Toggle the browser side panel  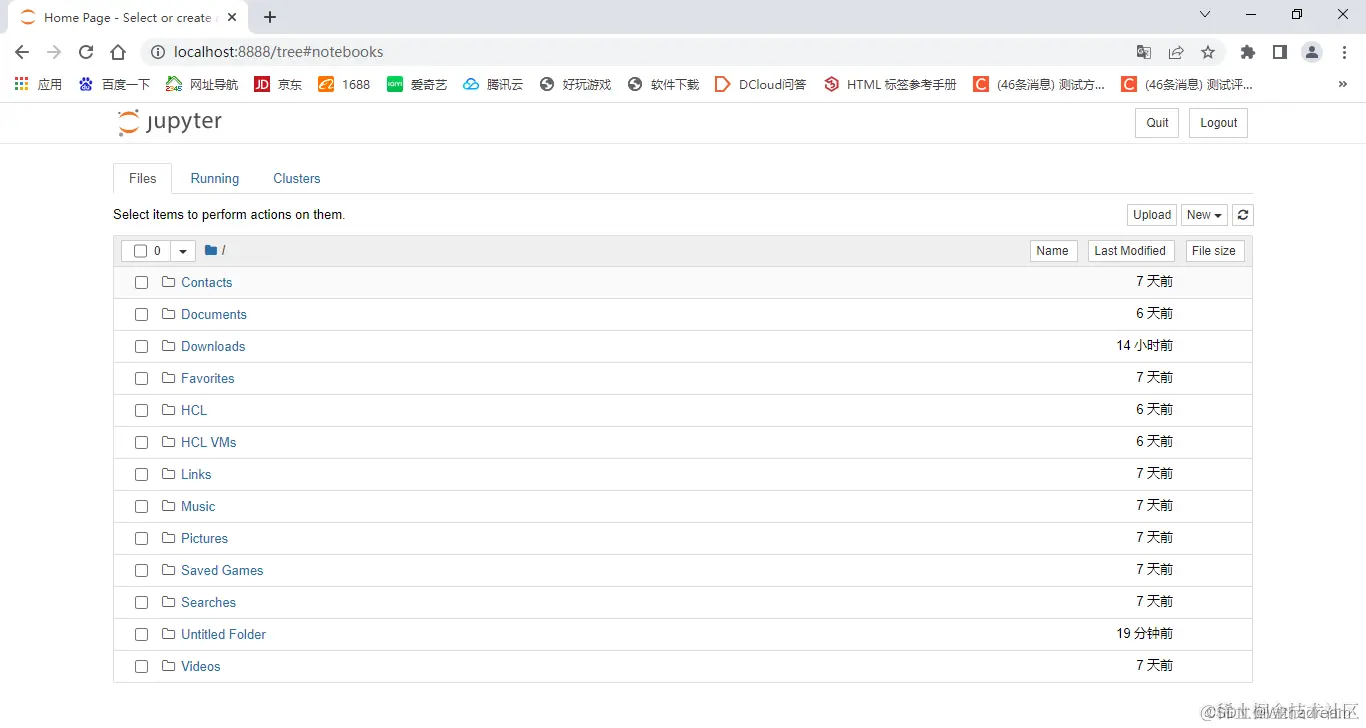1279,52
